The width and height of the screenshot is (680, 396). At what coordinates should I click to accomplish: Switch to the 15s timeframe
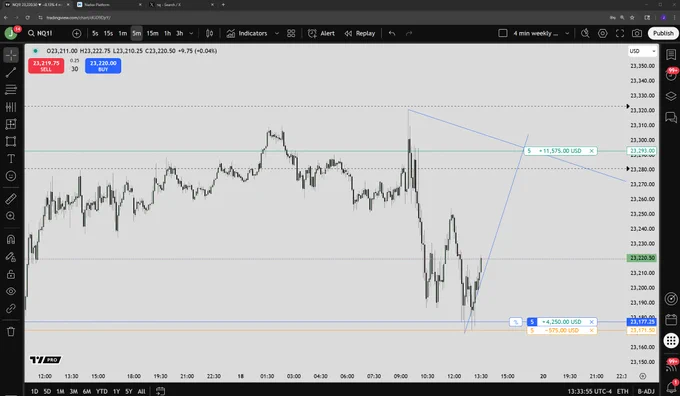coord(108,33)
